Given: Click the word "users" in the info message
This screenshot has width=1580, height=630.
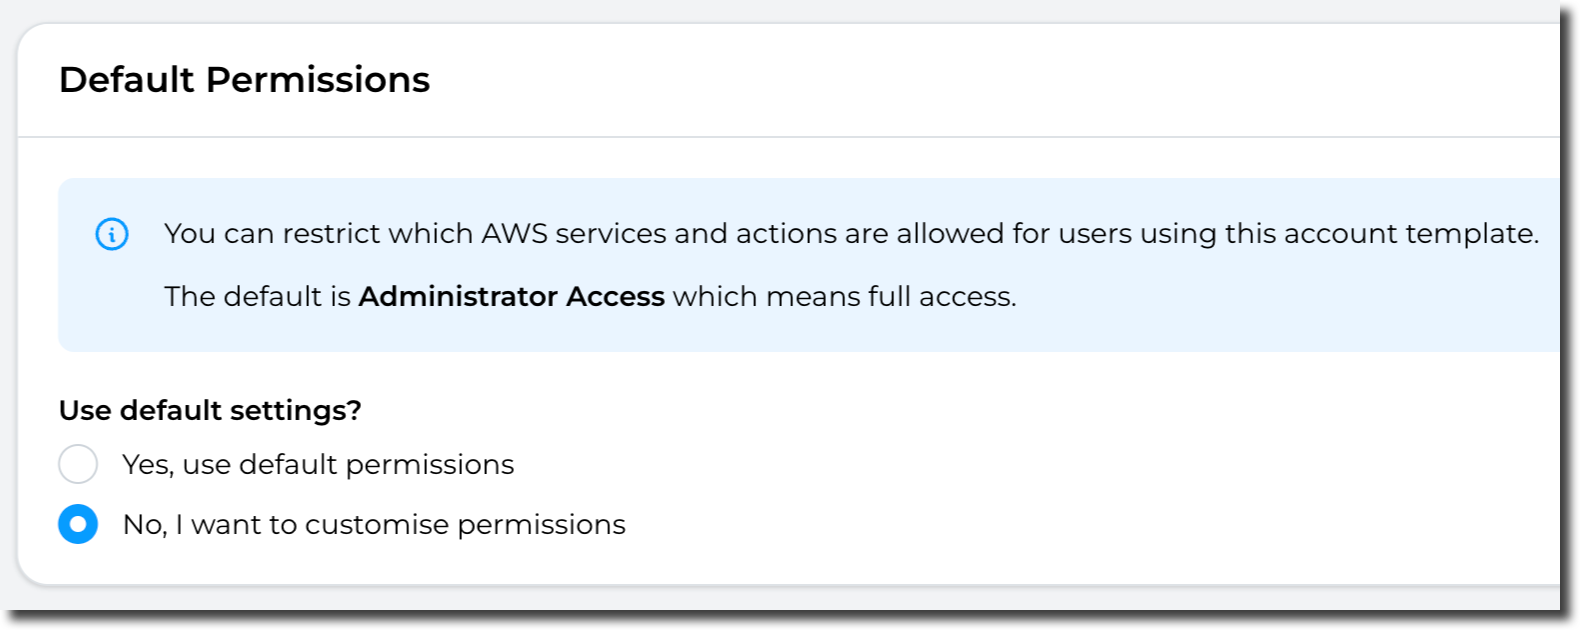Looking at the screenshot, I should coord(1093,233).
